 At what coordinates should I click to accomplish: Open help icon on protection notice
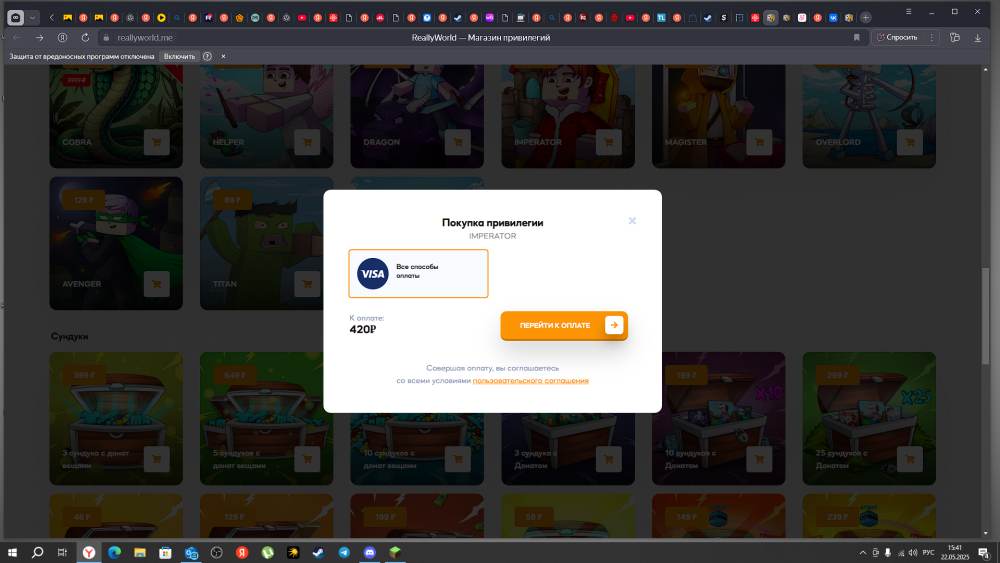[x=207, y=56]
